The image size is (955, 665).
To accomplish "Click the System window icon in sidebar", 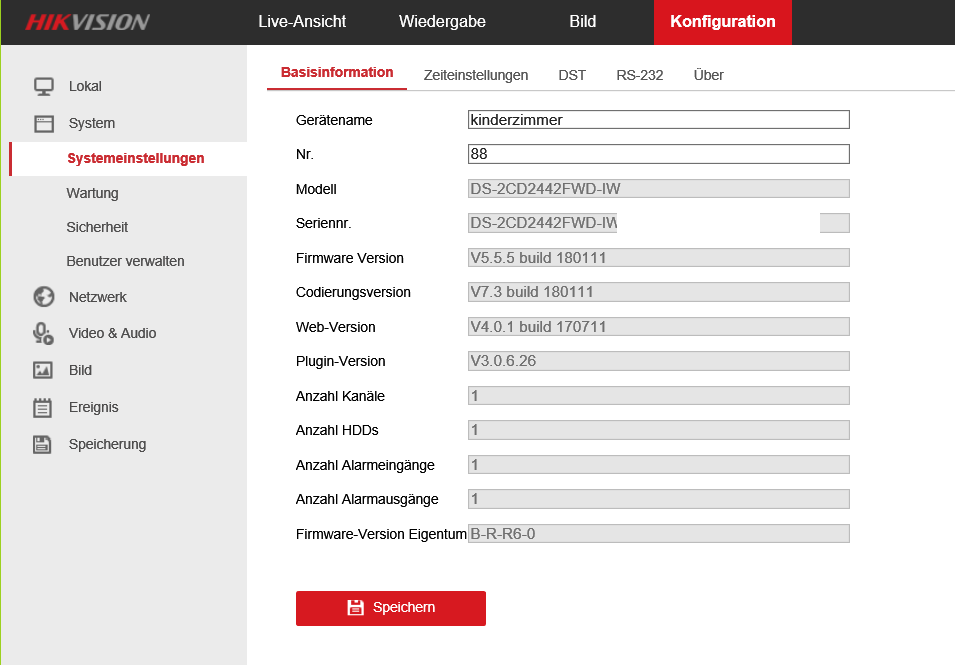I will 43,124.
